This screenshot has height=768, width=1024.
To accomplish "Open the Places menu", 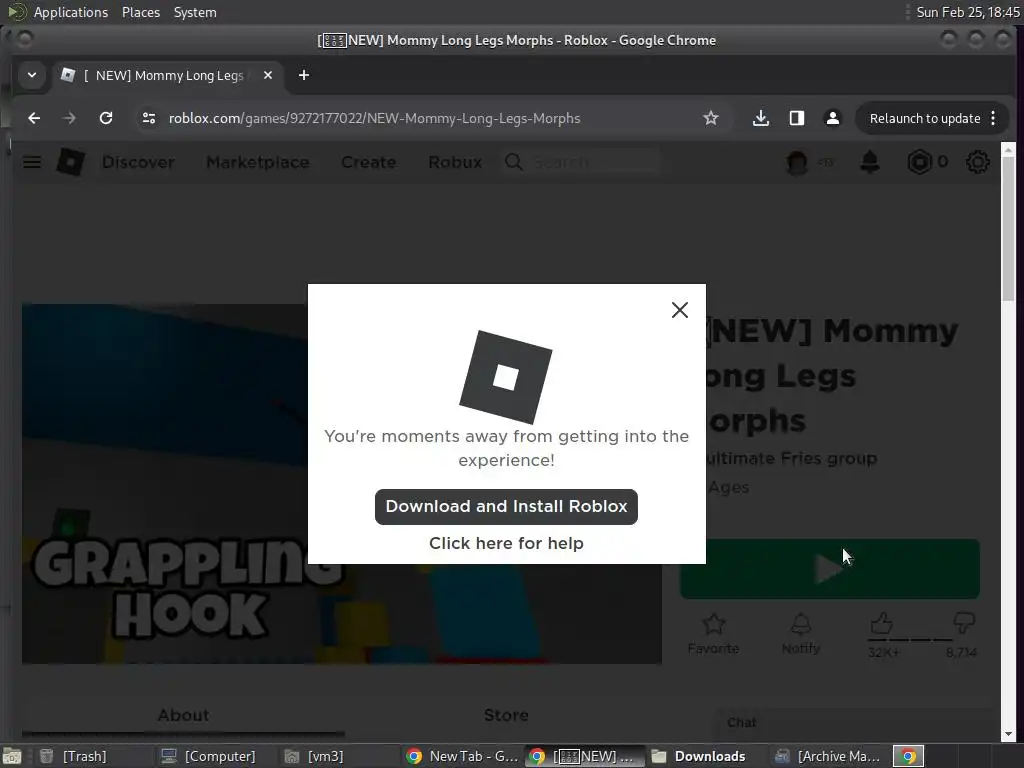I will [140, 12].
